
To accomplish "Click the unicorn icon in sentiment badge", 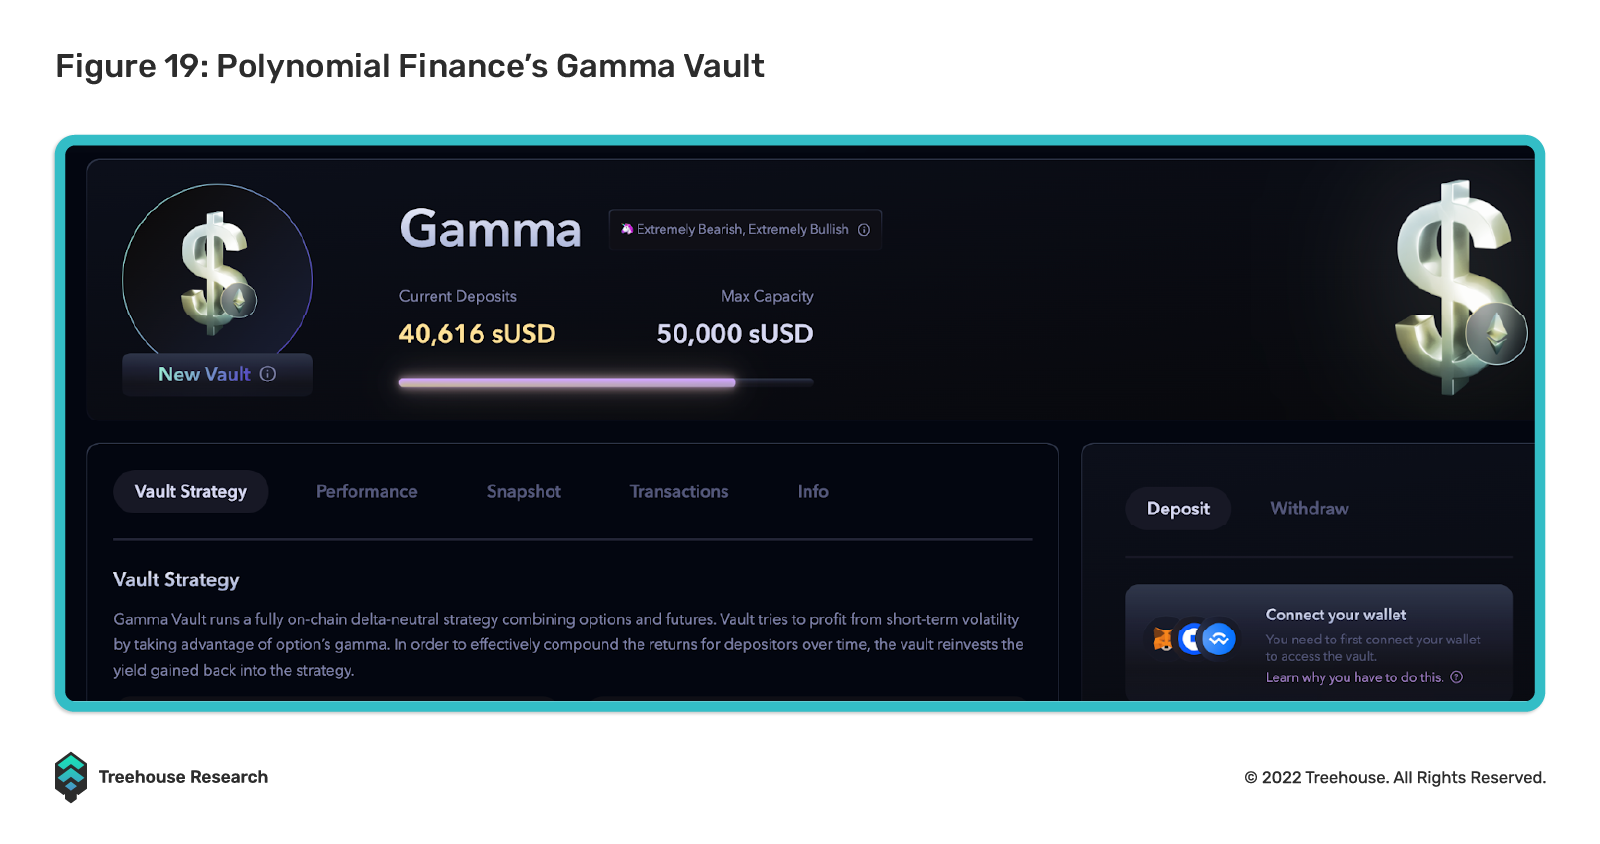I will pos(627,229).
